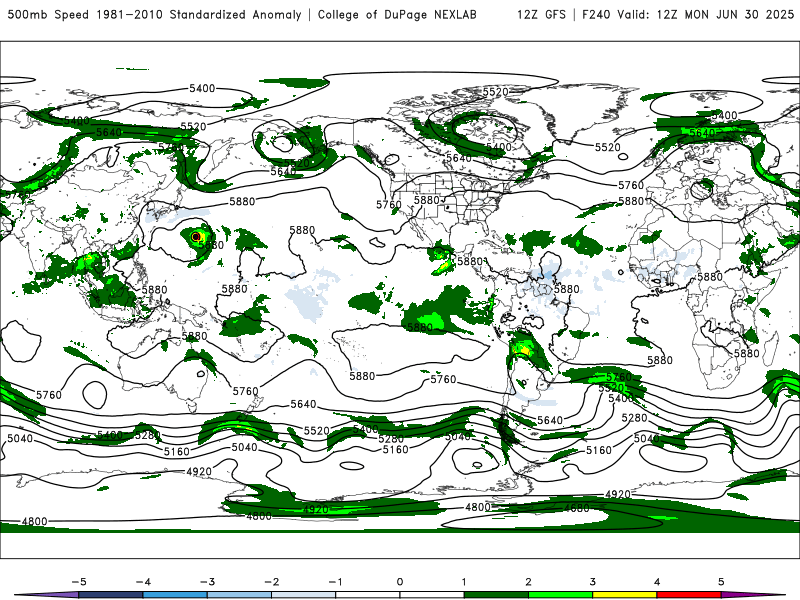
Task: Pick the light blue -3 to -2 legend swatch
Action: 239,595
